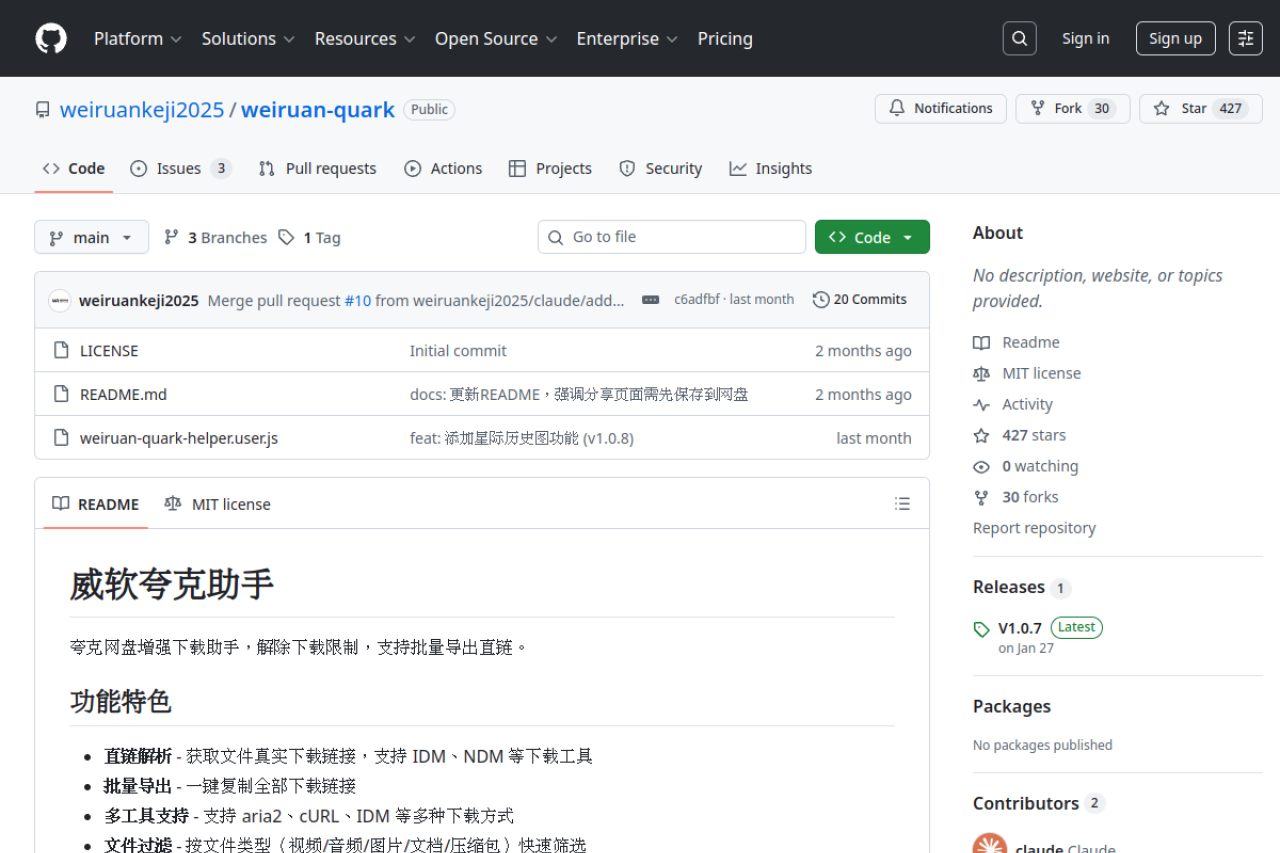Open the weiruankeji2025 avatar in commit row
Image resolution: width=1280 pixels, height=853 pixels.
coord(60,300)
